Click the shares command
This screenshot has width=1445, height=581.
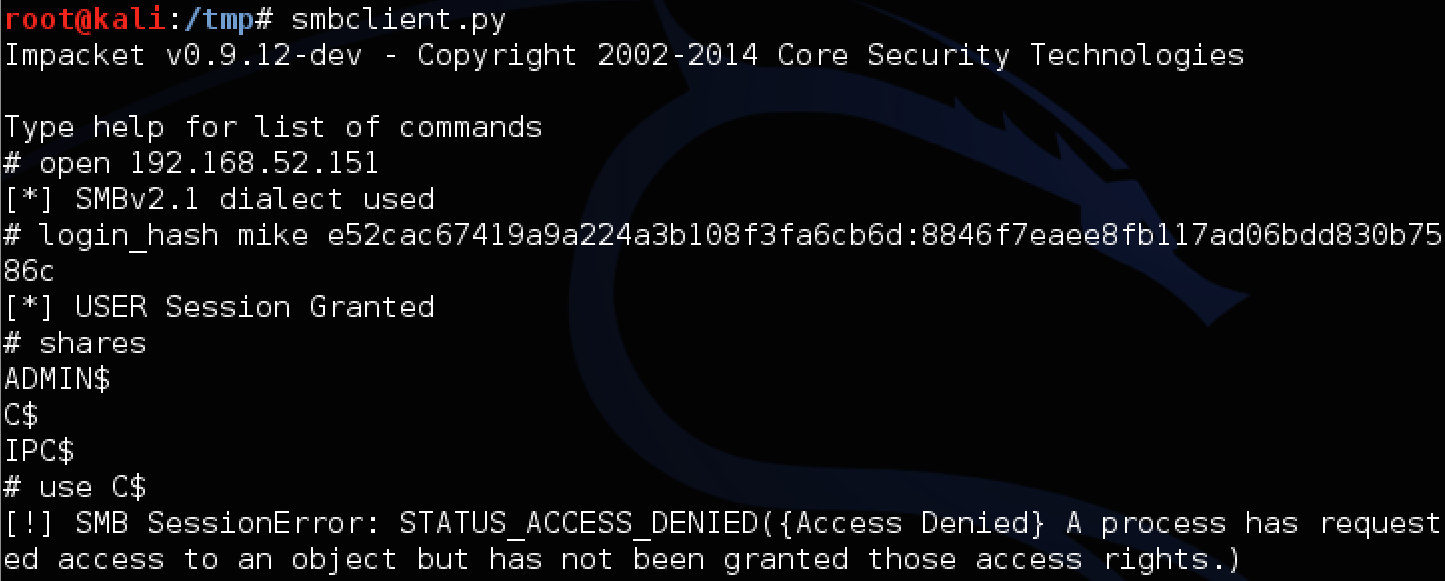tap(92, 343)
